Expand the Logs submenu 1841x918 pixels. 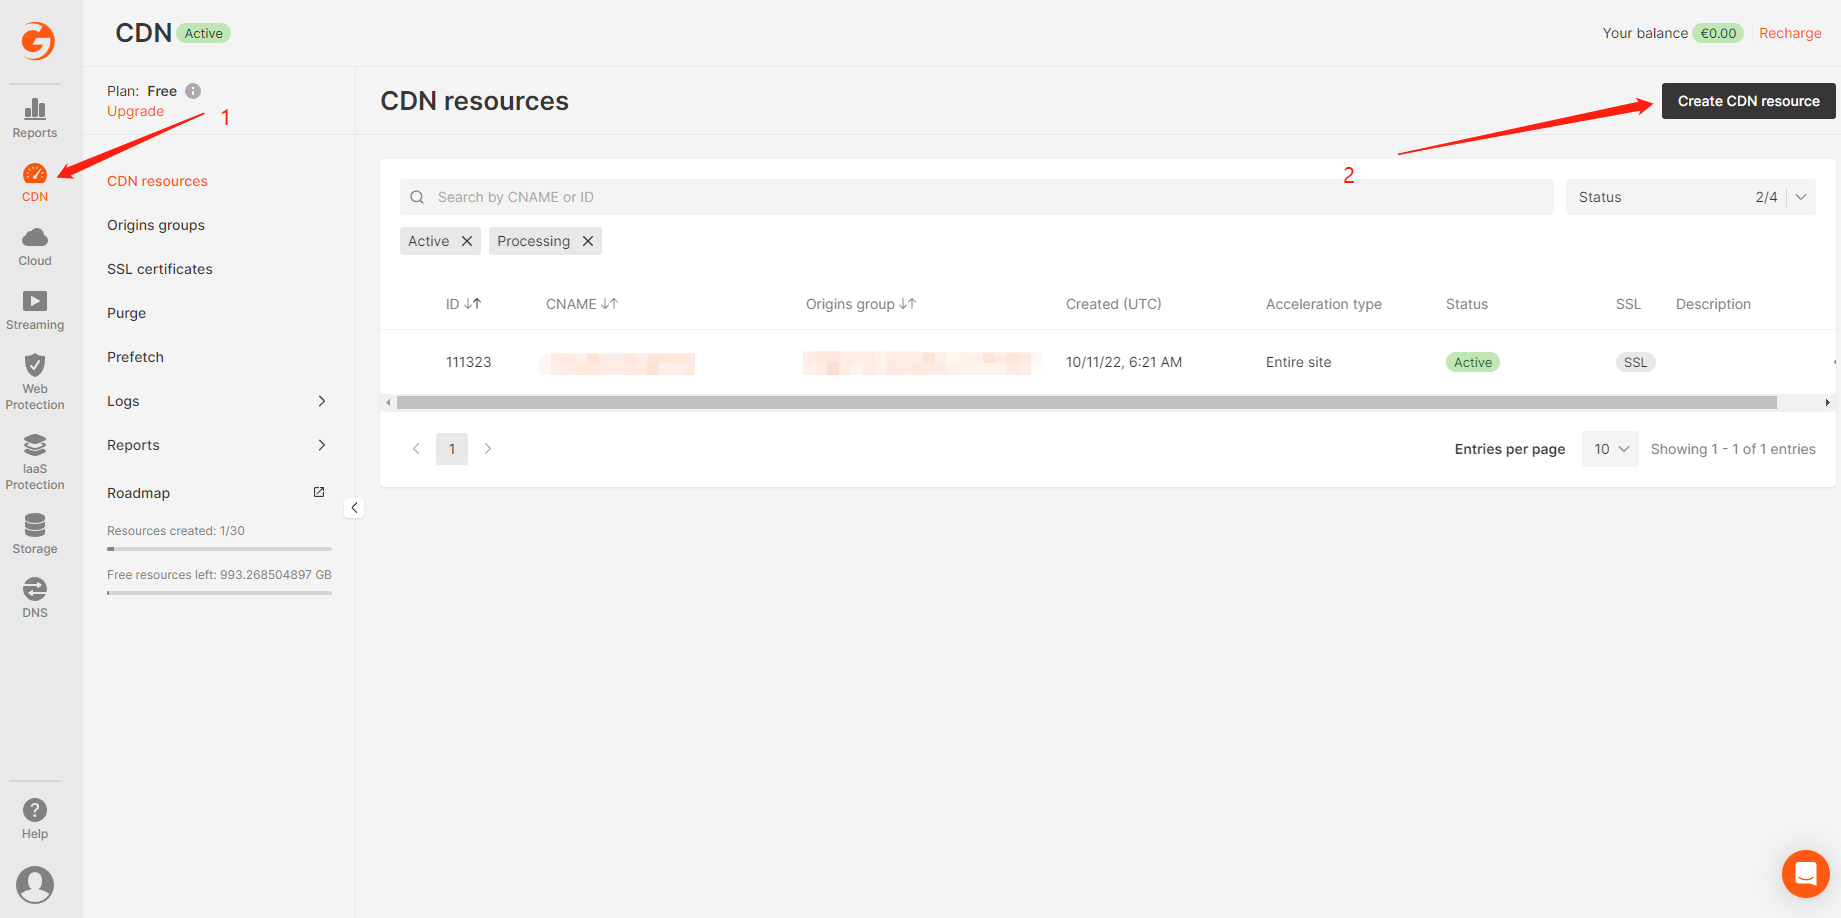[217, 401]
